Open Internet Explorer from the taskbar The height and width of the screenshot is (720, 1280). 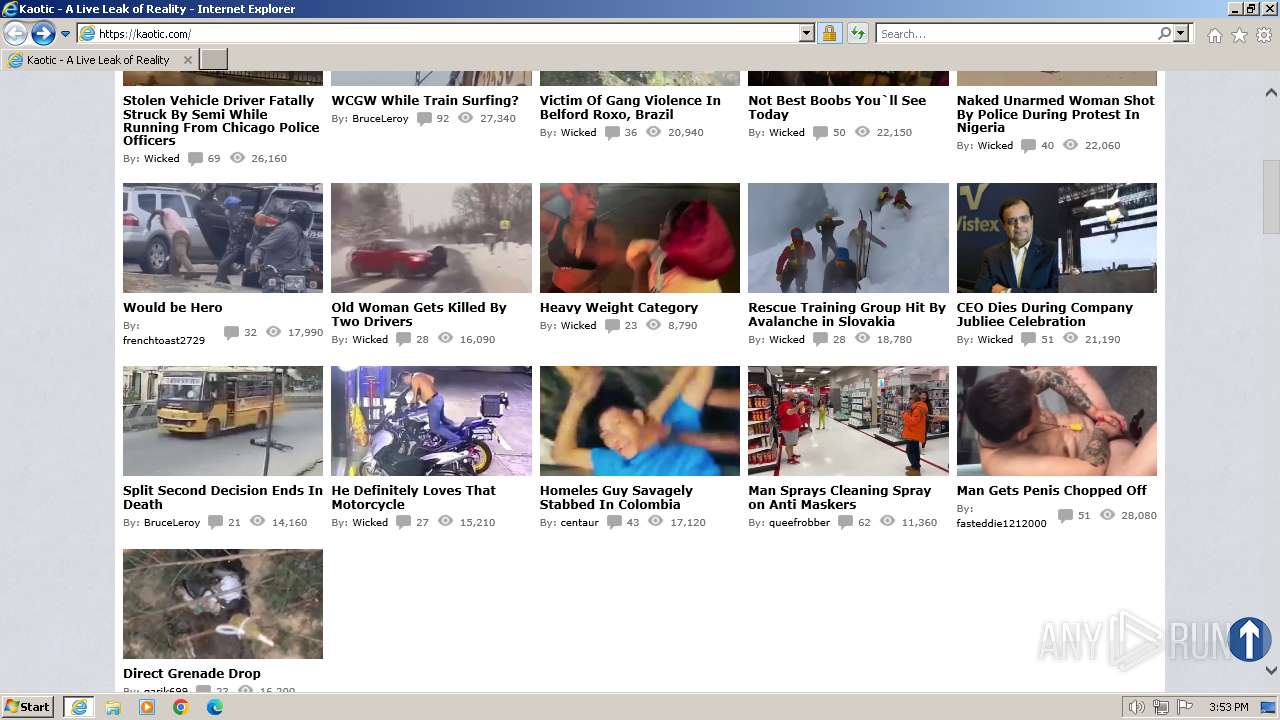pyautogui.click(x=78, y=707)
